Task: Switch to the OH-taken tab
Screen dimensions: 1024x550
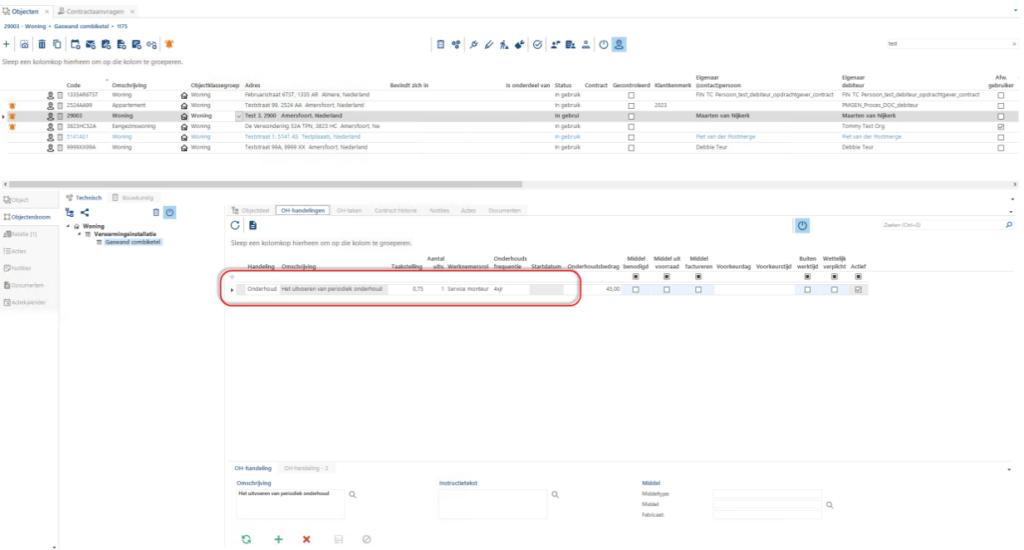Action: (349, 210)
